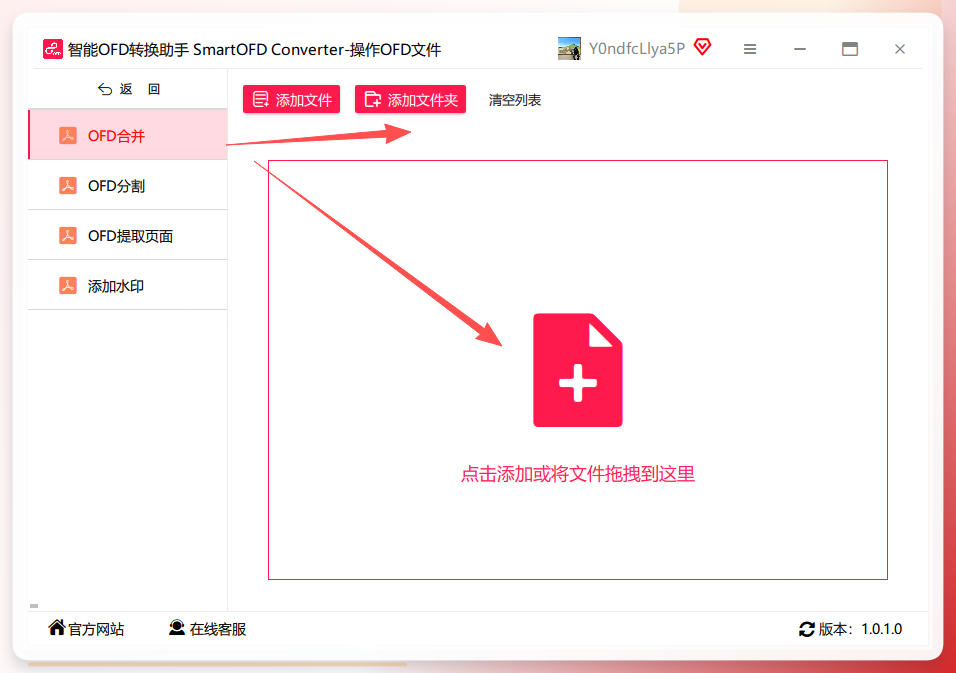Click the user avatar picture
Screen dimensions: 956x673
pyautogui.click(x=569, y=49)
